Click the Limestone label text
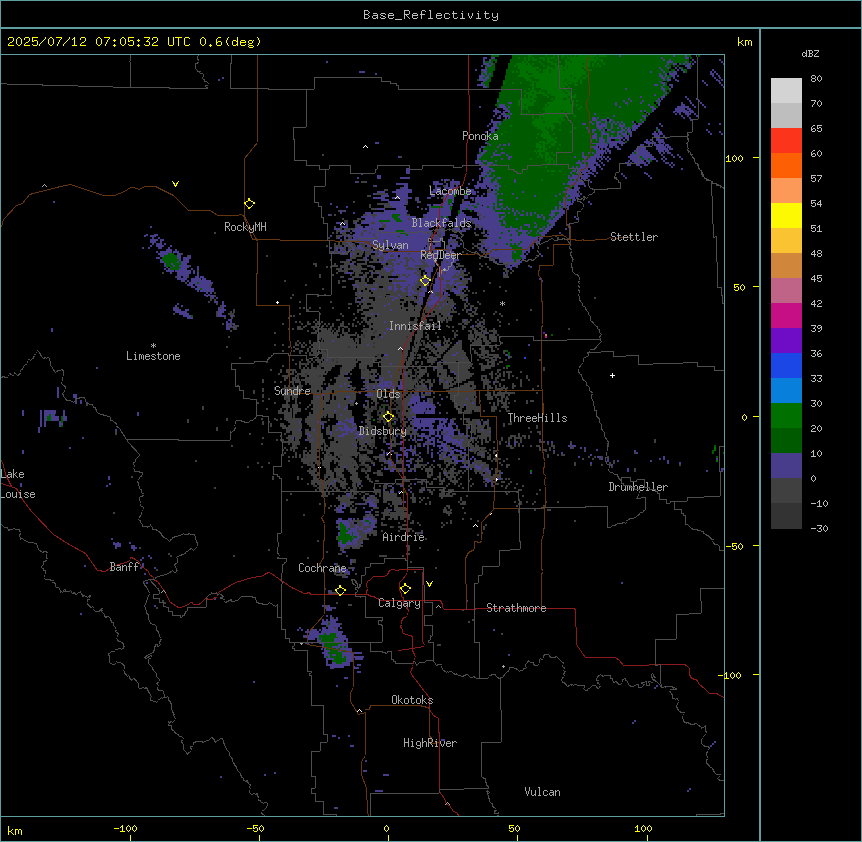The image size is (862, 842). tap(153, 356)
